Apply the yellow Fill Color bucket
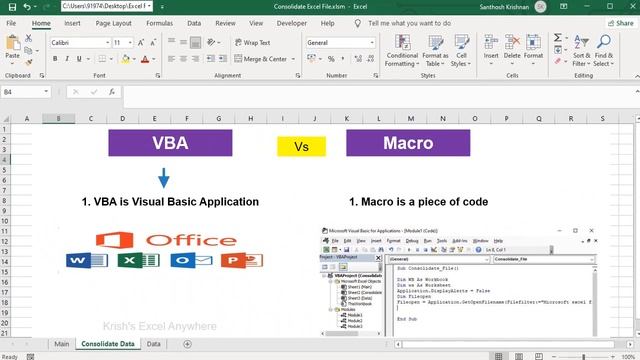 [126, 59]
